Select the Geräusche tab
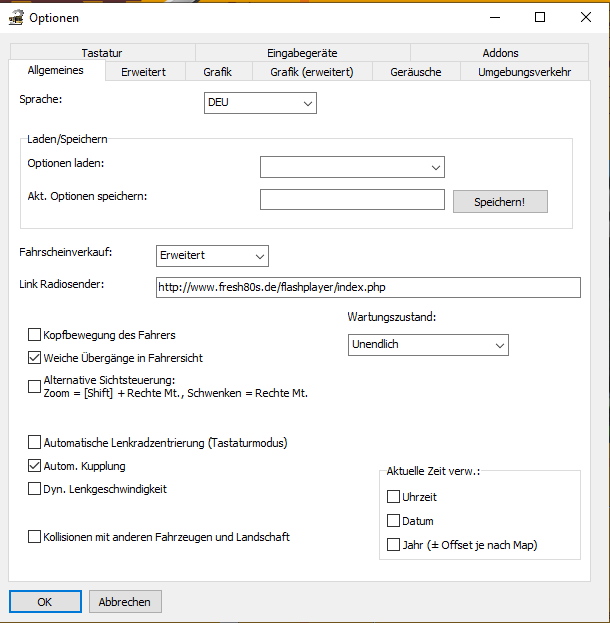 [418, 72]
